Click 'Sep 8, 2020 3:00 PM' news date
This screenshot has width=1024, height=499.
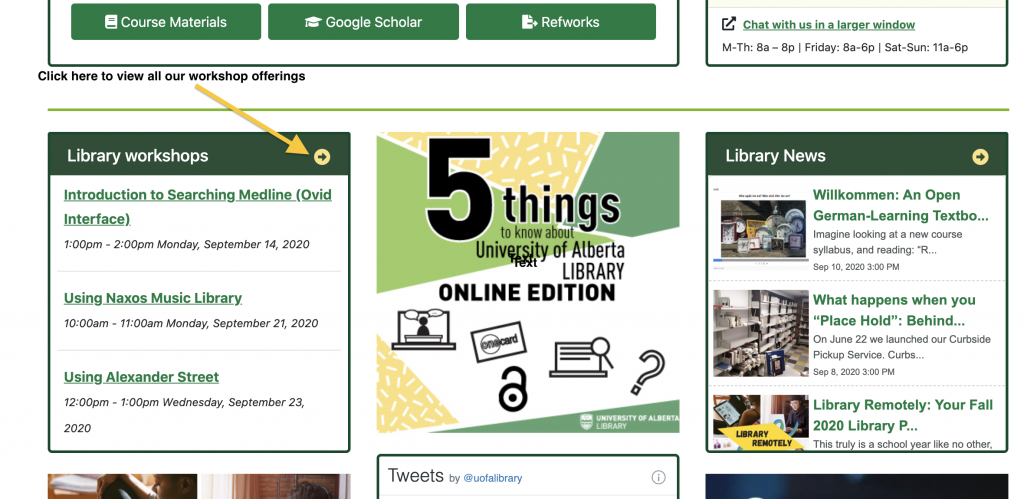coord(854,372)
